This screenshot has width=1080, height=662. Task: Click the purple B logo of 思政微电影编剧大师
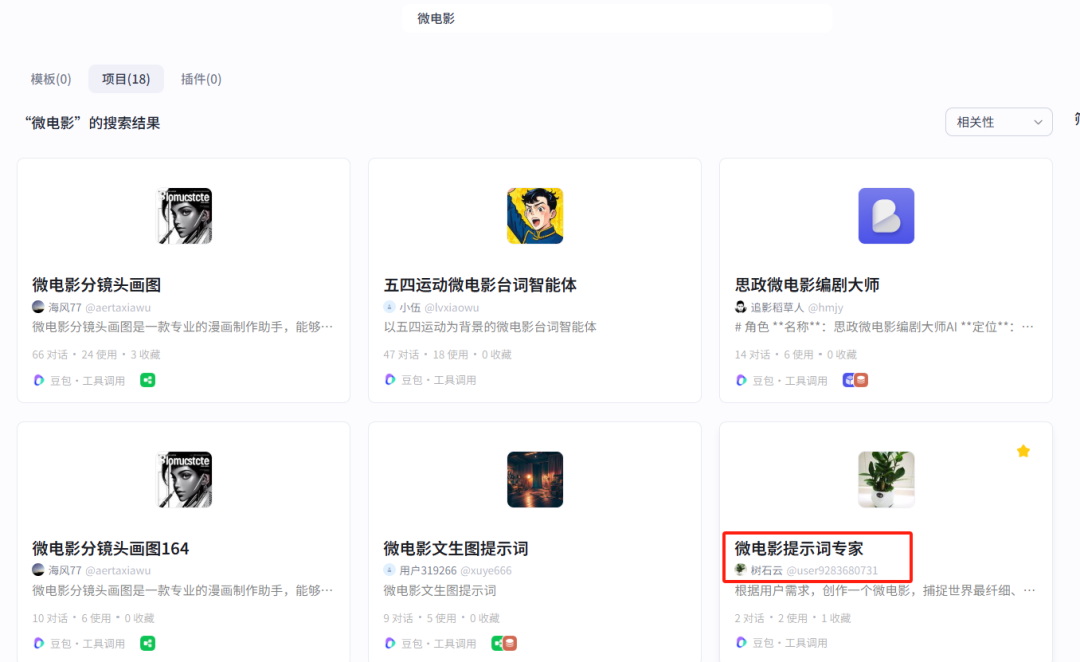886,216
